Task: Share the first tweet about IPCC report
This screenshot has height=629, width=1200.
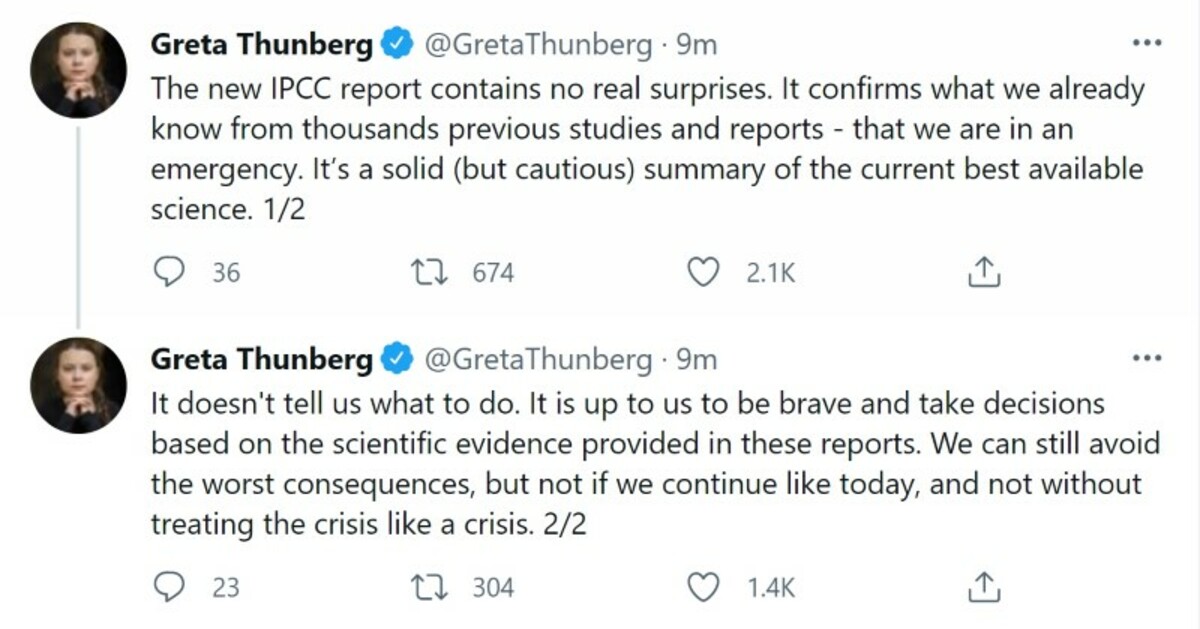Action: pos(982,272)
